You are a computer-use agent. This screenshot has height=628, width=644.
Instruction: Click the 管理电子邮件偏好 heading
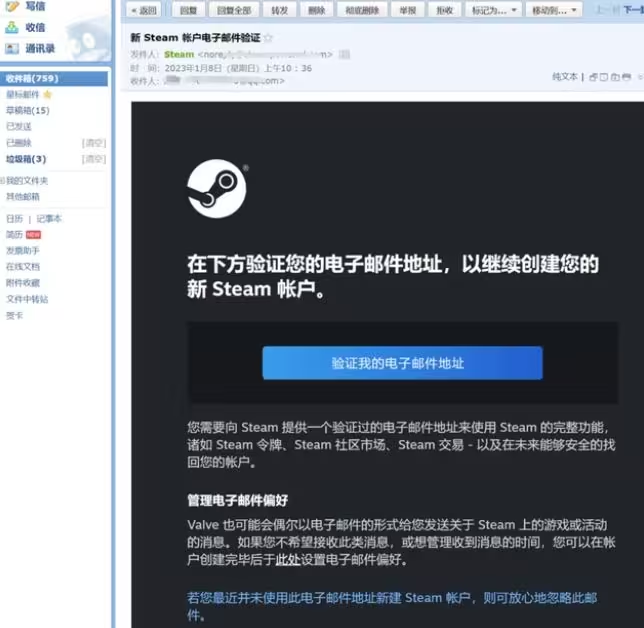[237, 501]
